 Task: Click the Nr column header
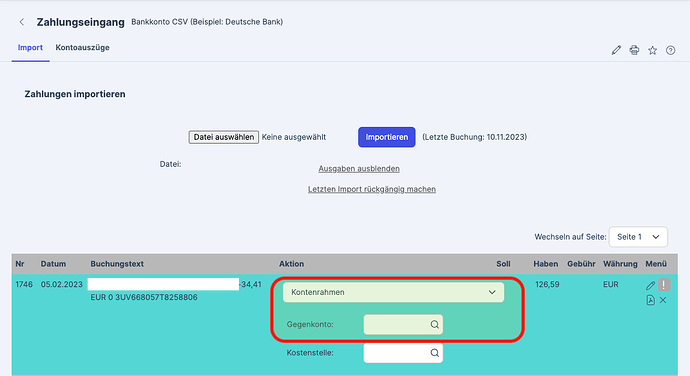20,264
